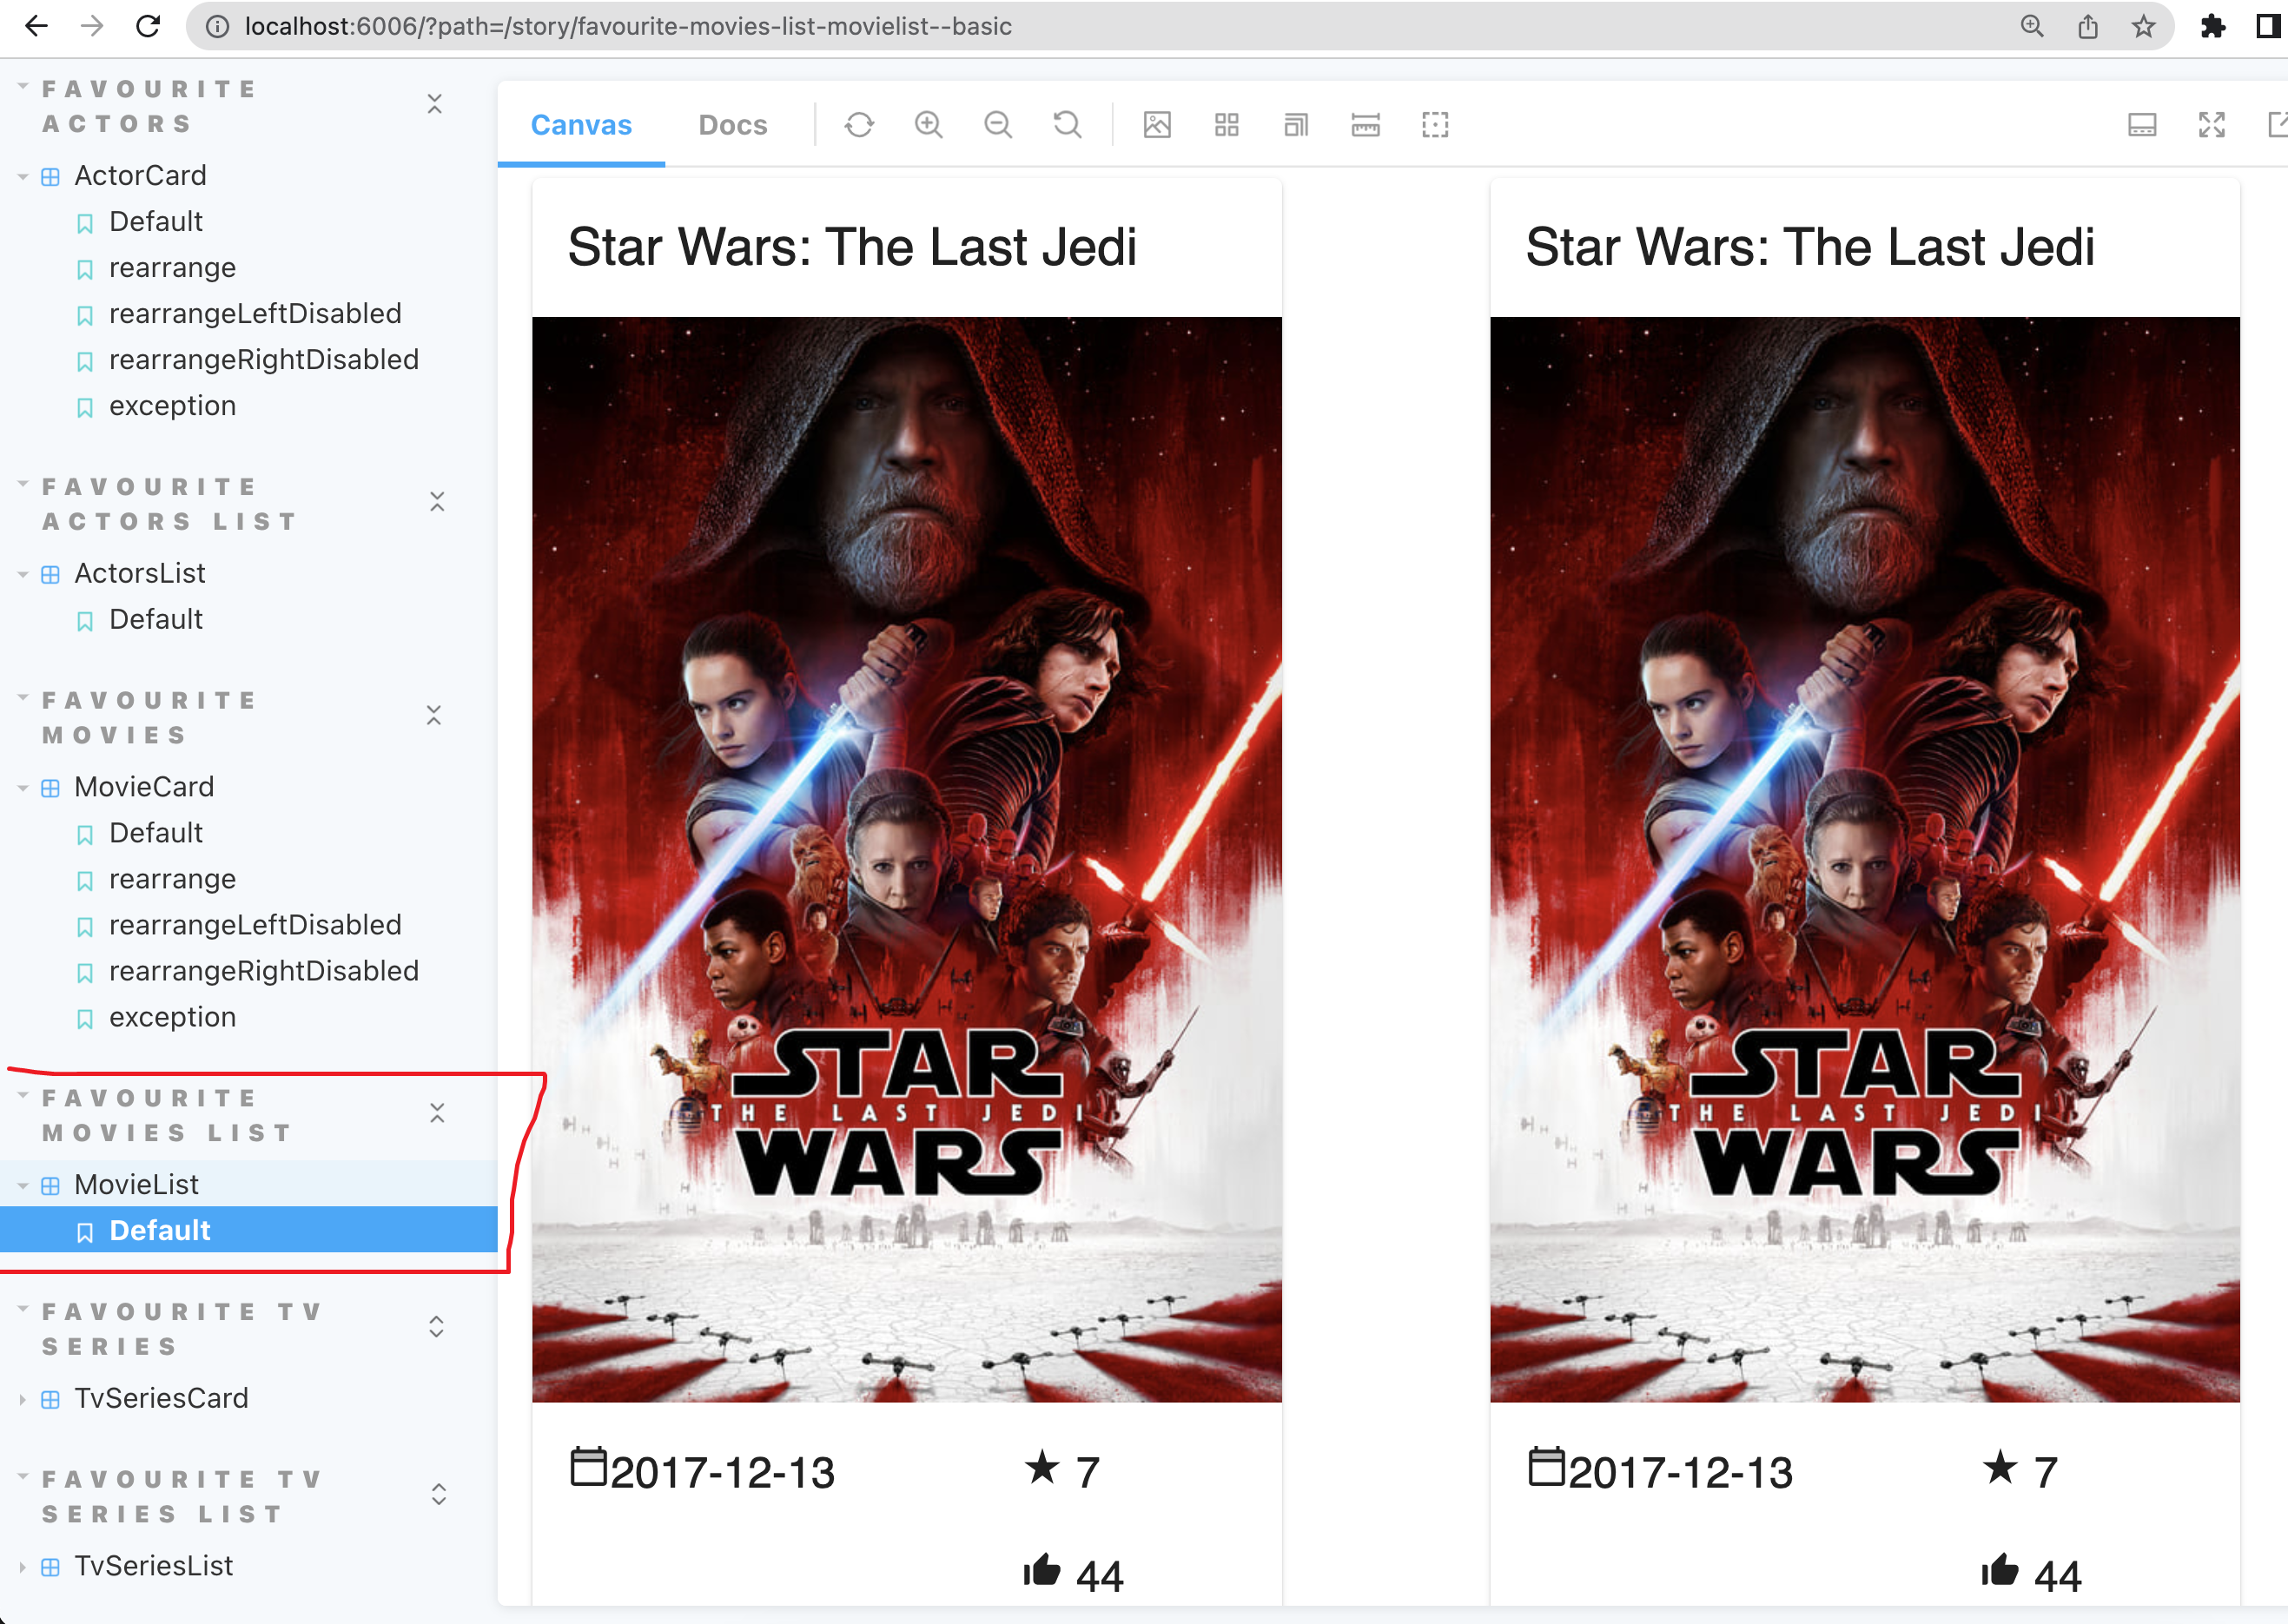Reload the page in the browser

[148, 26]
